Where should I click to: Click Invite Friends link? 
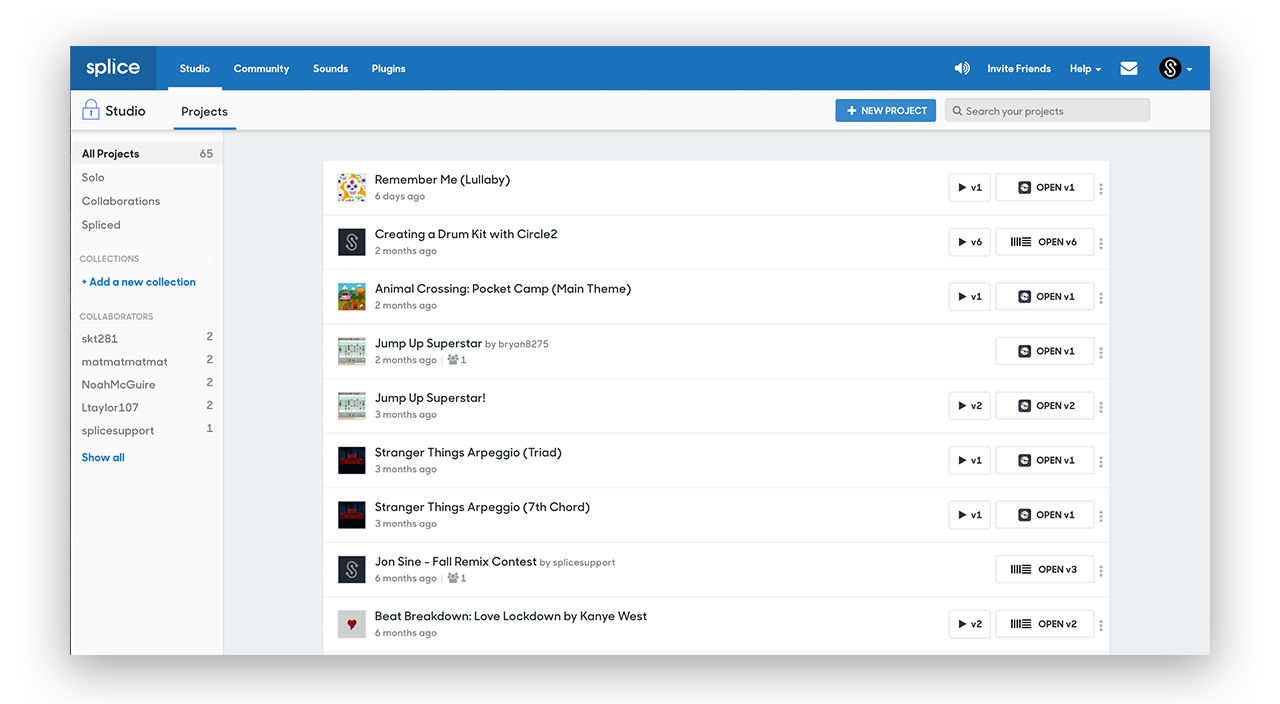click(x=1019, y=69)
